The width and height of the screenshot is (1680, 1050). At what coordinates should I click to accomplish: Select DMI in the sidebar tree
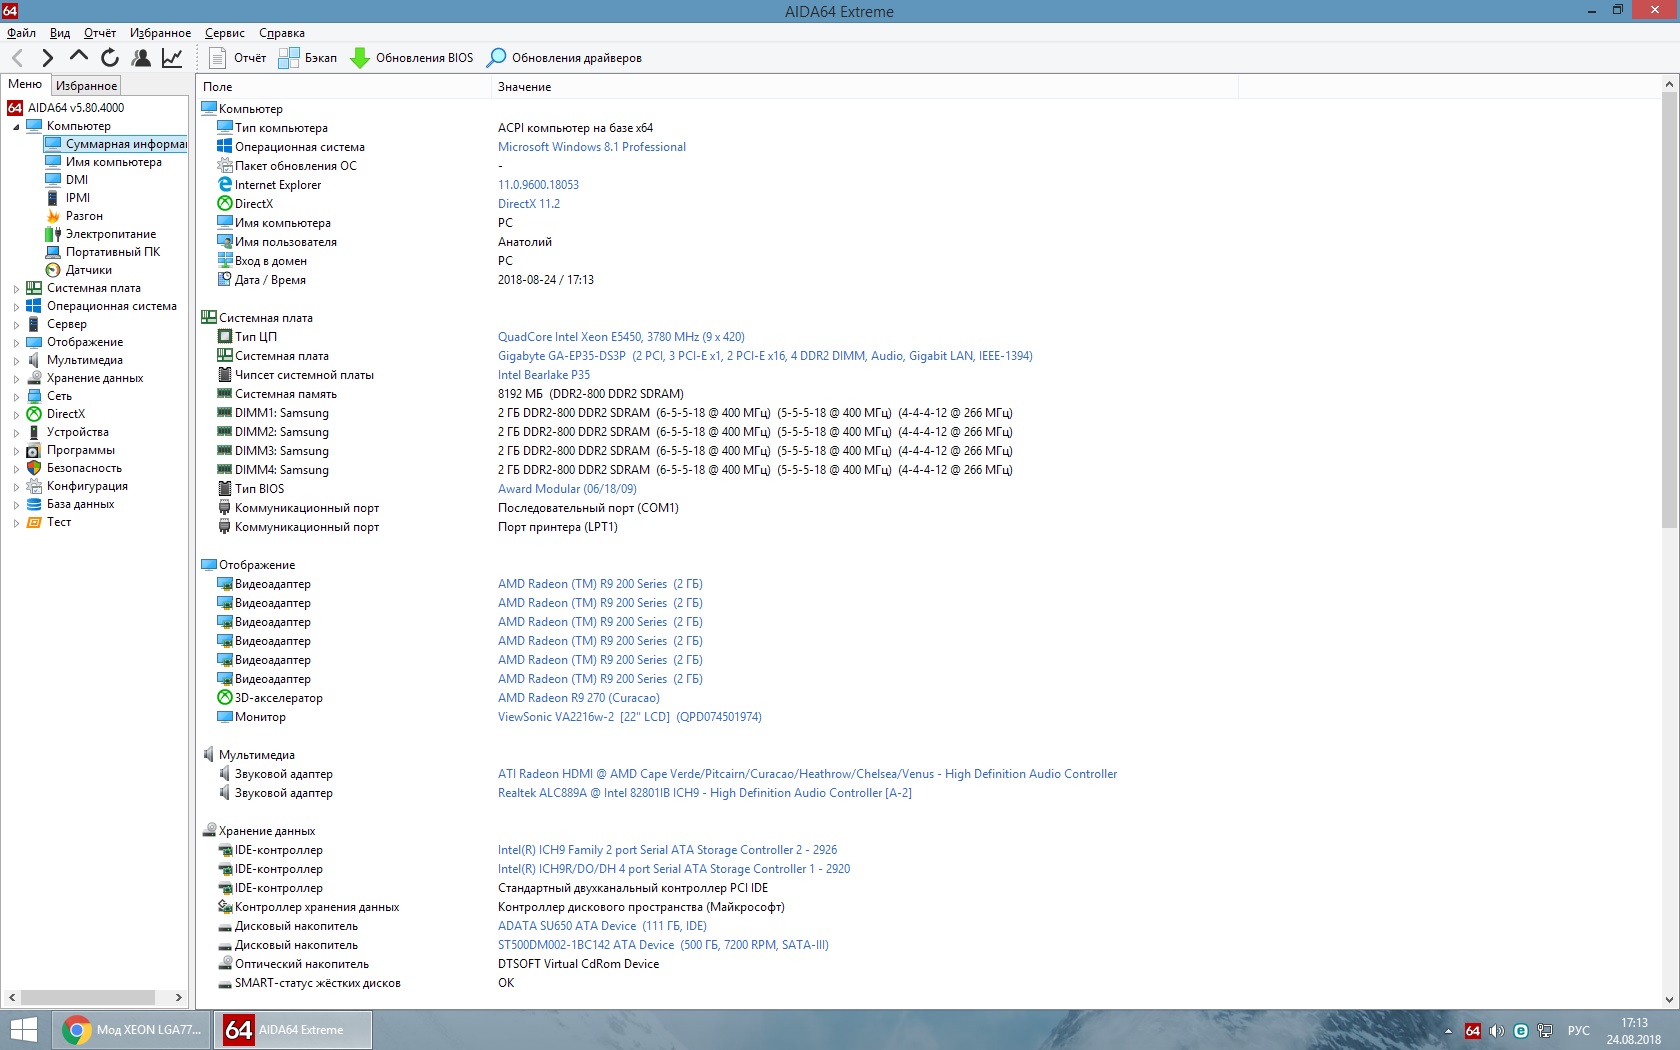tap(77, 180)
